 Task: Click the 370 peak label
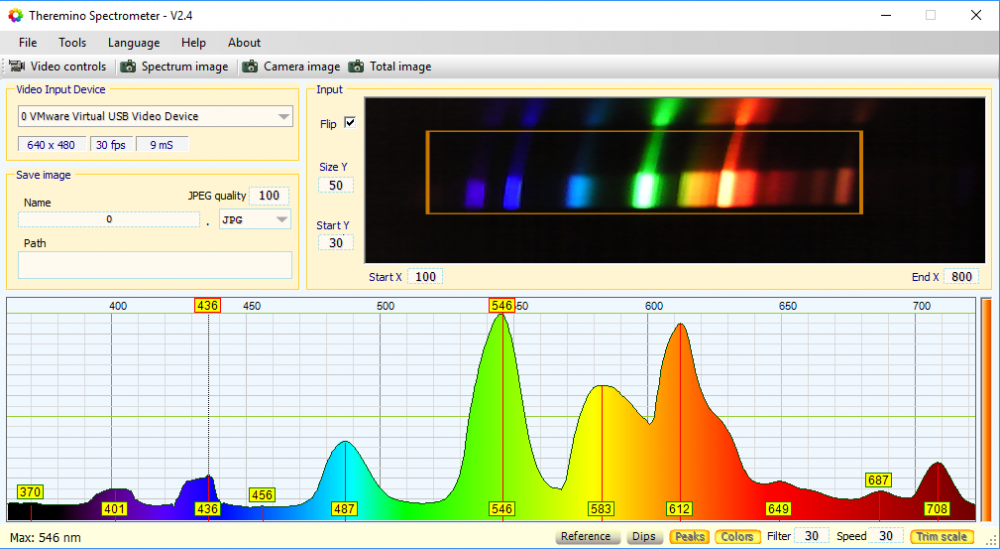coord(30,492)
